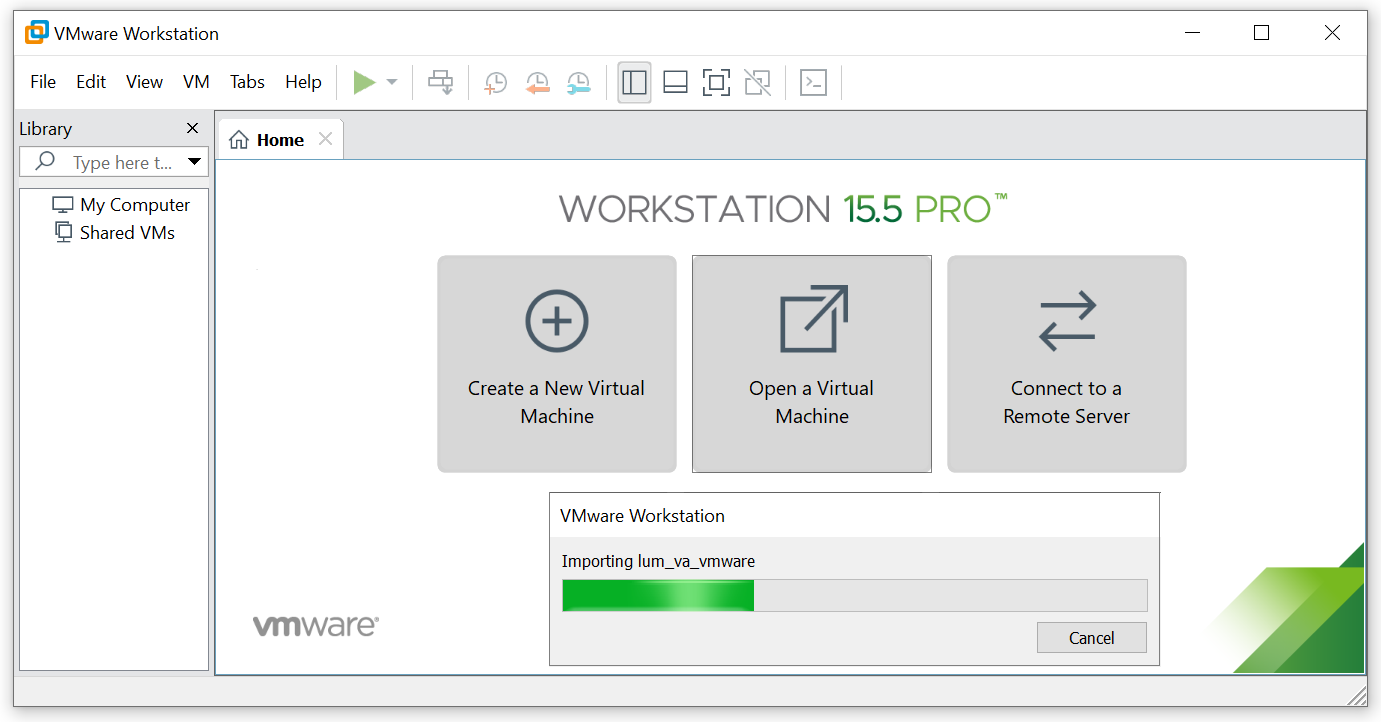Enter full screen mode
This screenshot has width=1381, height=722.
click(716, 82)
